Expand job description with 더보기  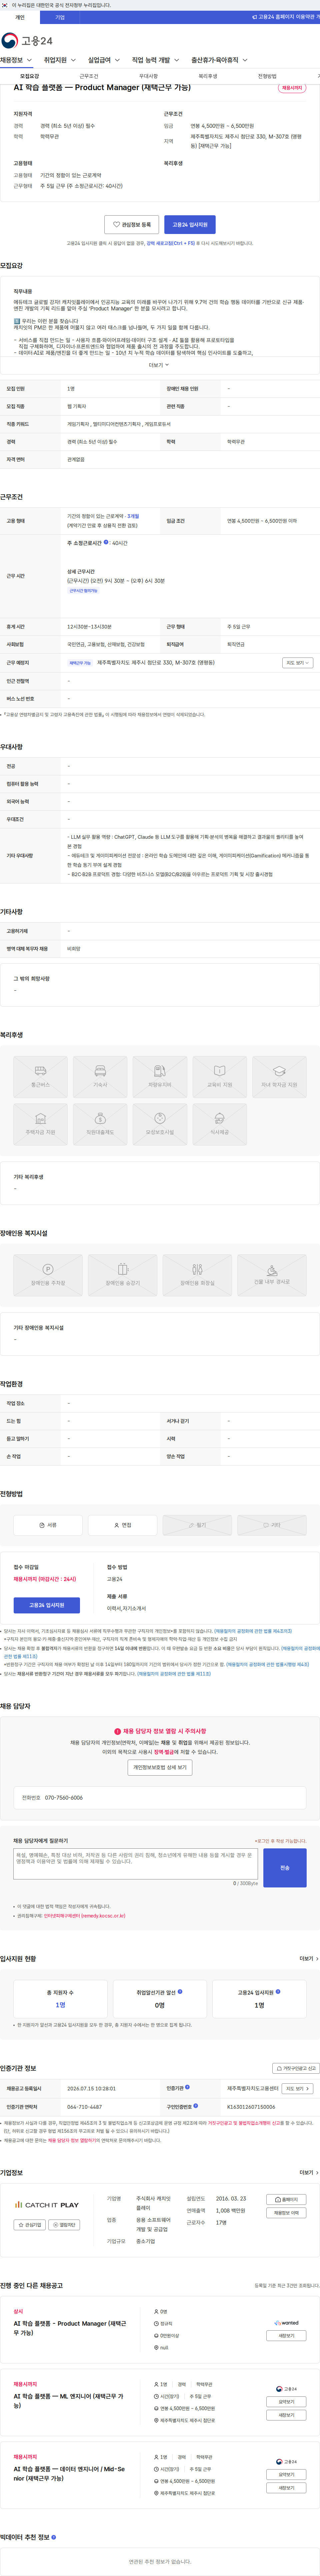tap(159, 365)
